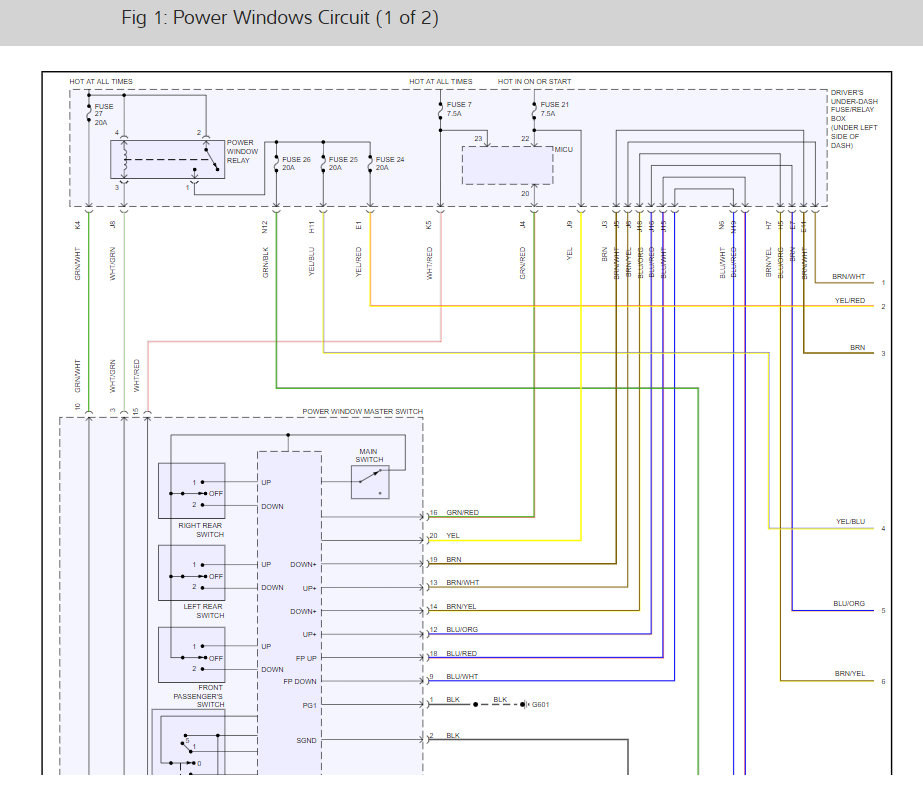This screenshot has height=800, width=923.
Task: Select the Front Passenger's Switch box
Action: click(x=192, y=655)
